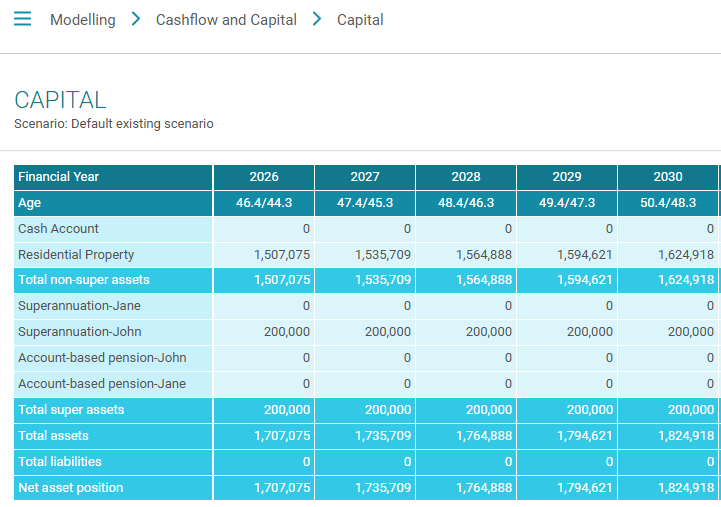Image resolution: width=721 pixels, height=507 pixels.
Task: Select the 2027 column header
Action: 365,177
